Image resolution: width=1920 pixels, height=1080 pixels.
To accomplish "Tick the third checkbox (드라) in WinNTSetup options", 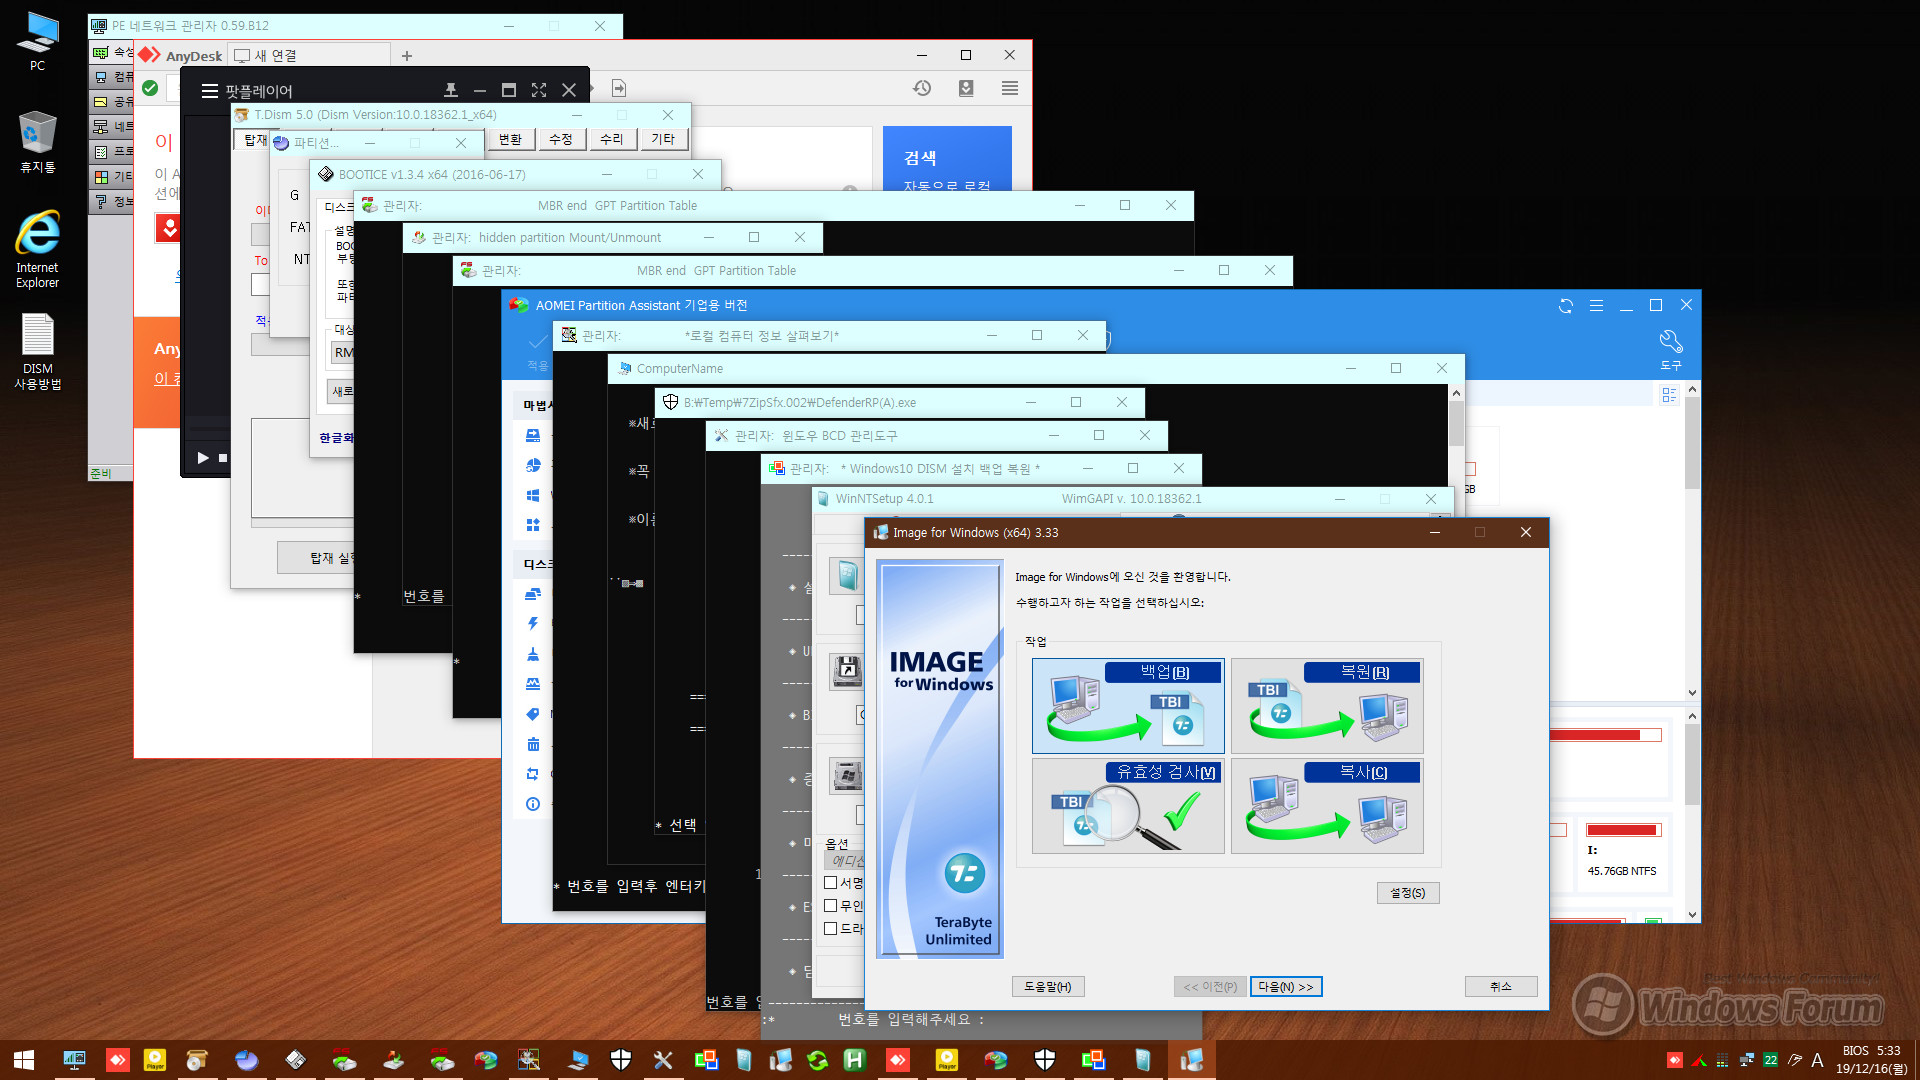I will click(x=831, y=929).
